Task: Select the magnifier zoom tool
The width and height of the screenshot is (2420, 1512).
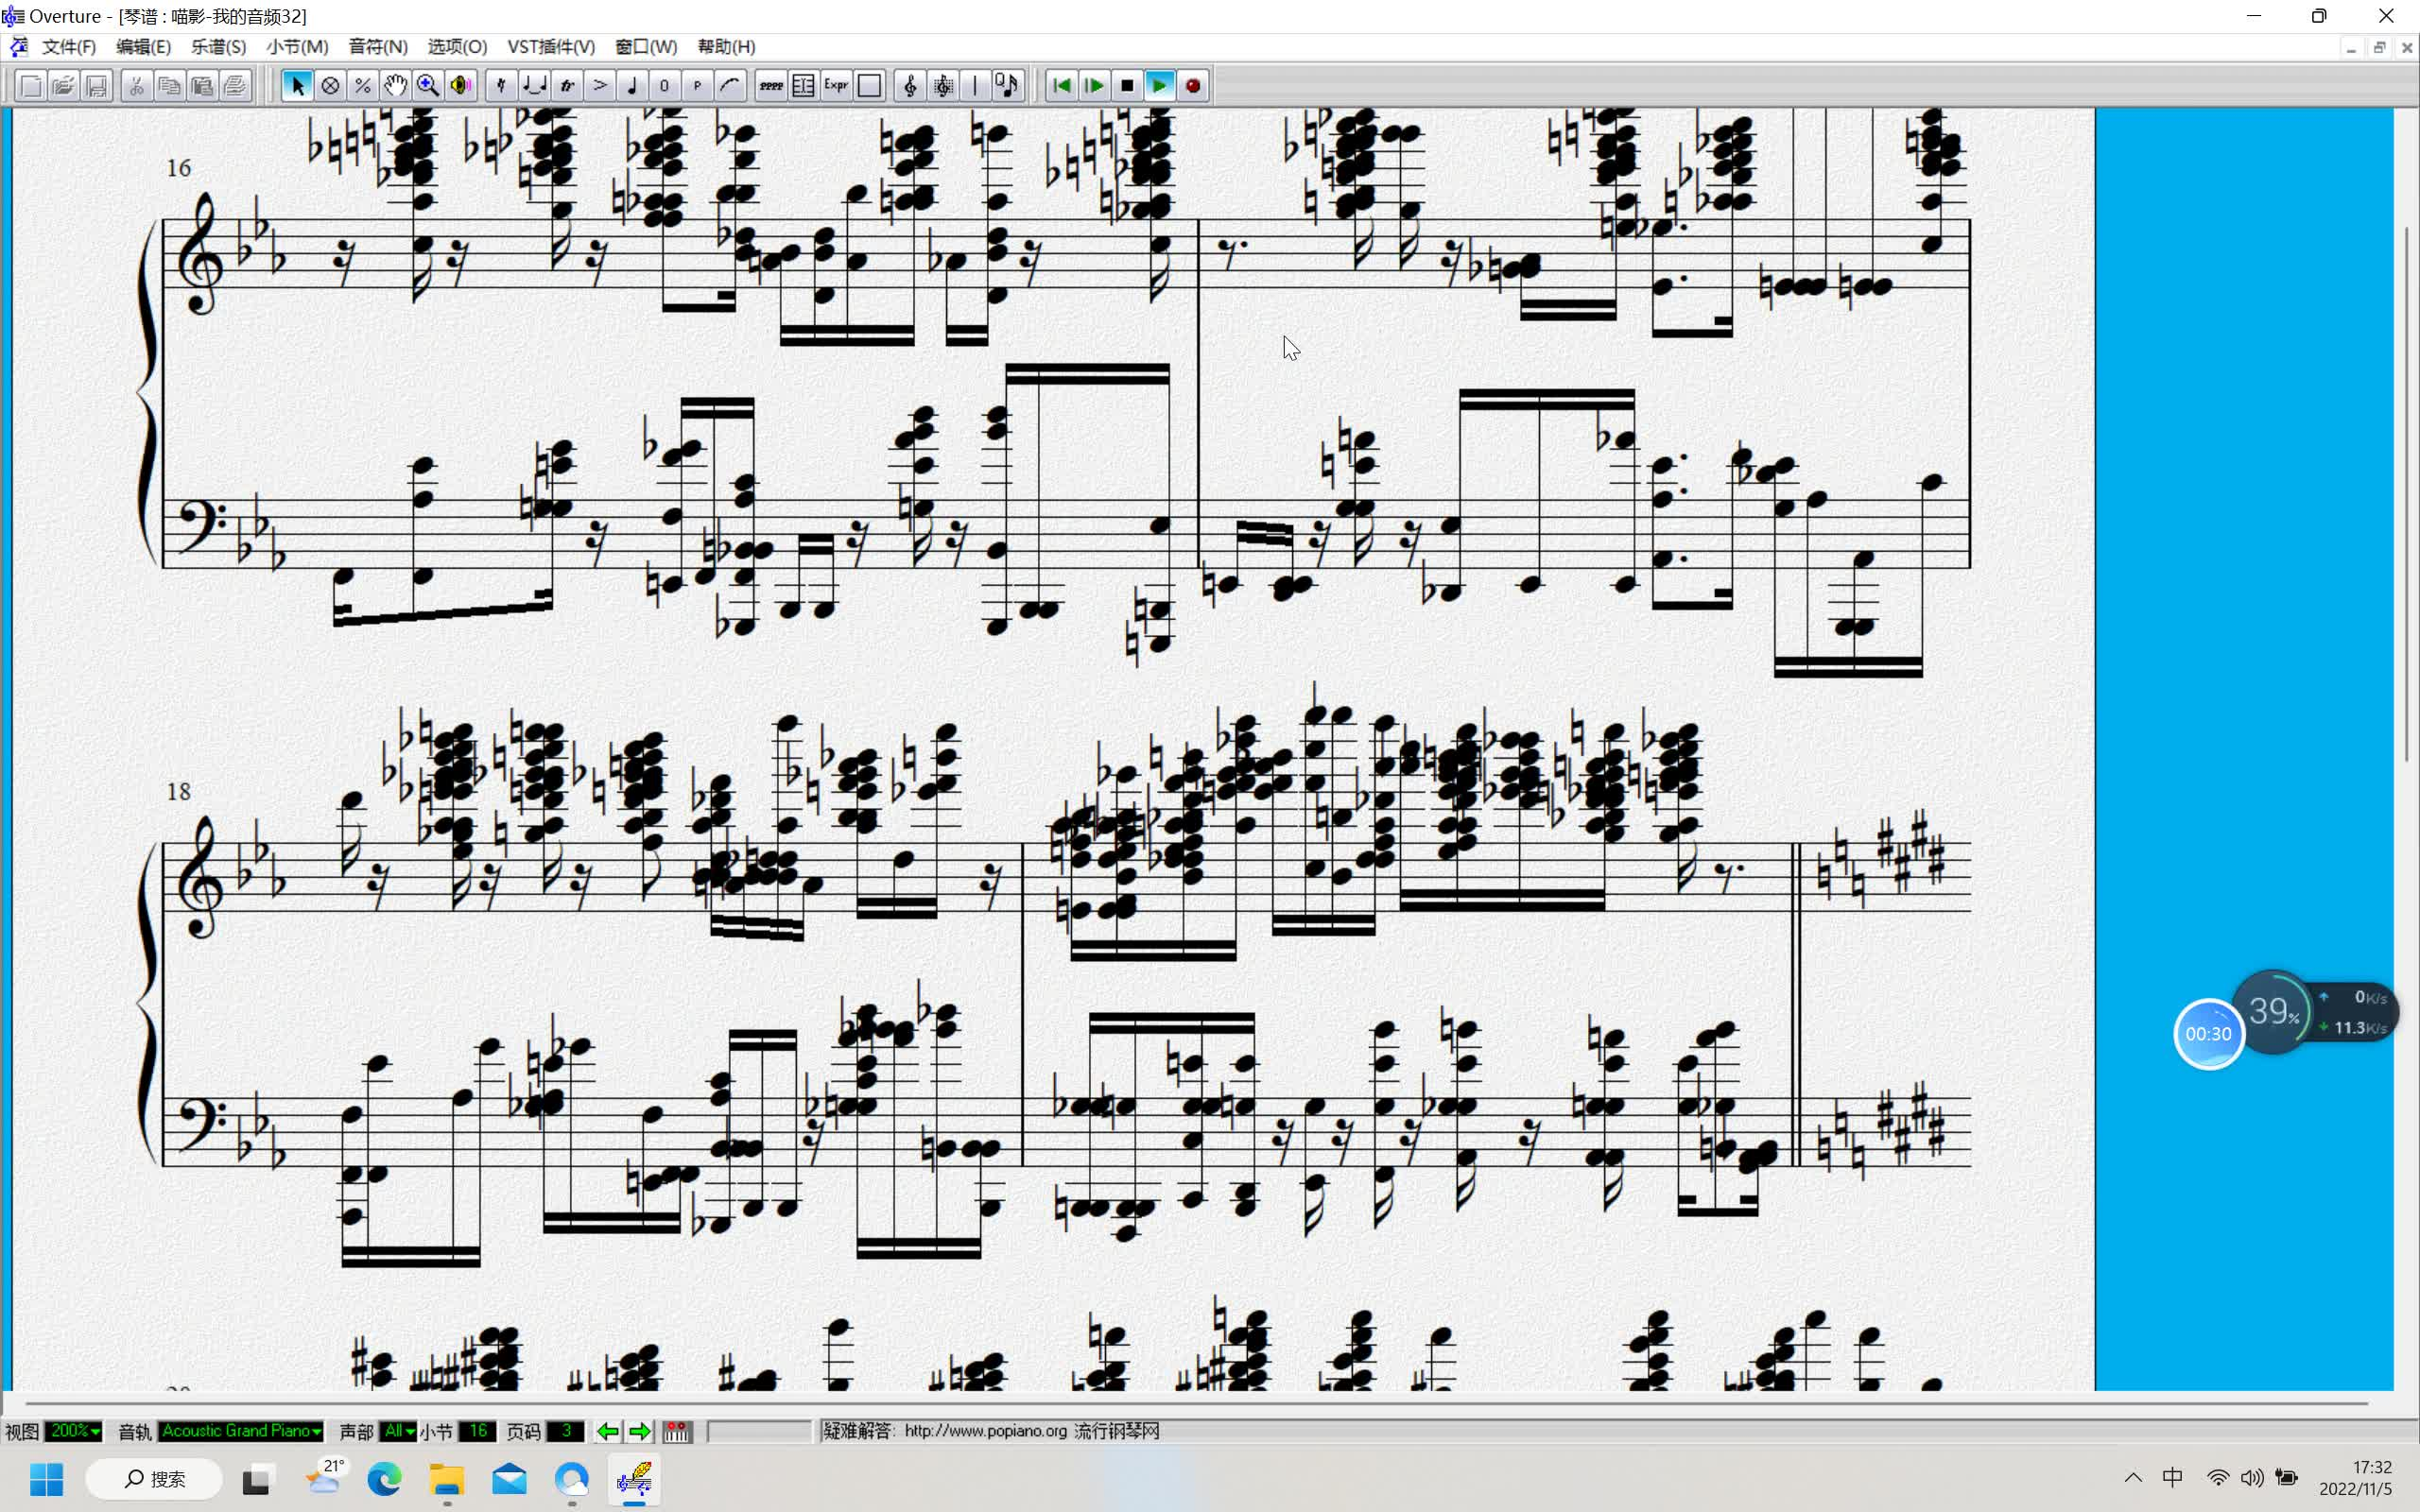Action: (x=428, y=86)
